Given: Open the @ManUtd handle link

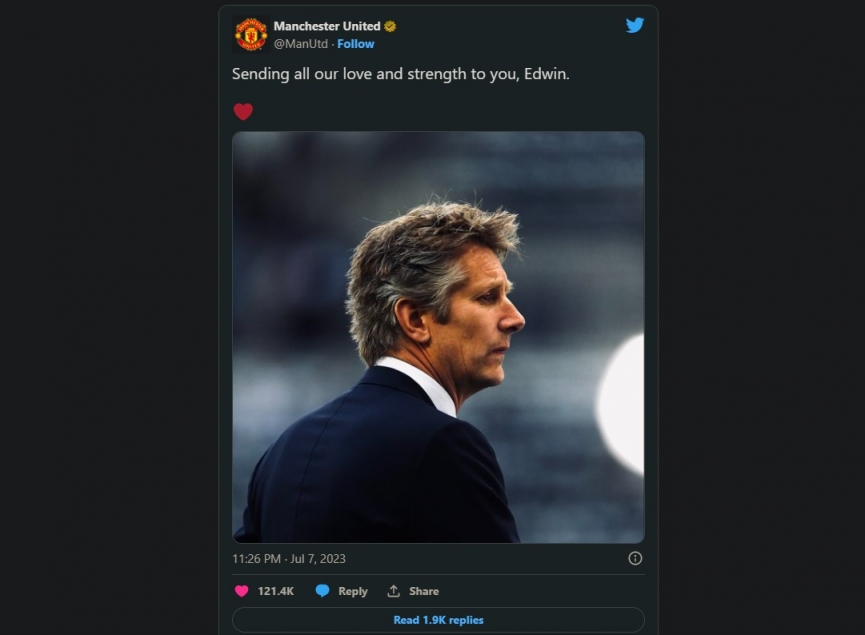Looking at the screenshot, I should tap(300, 44).
